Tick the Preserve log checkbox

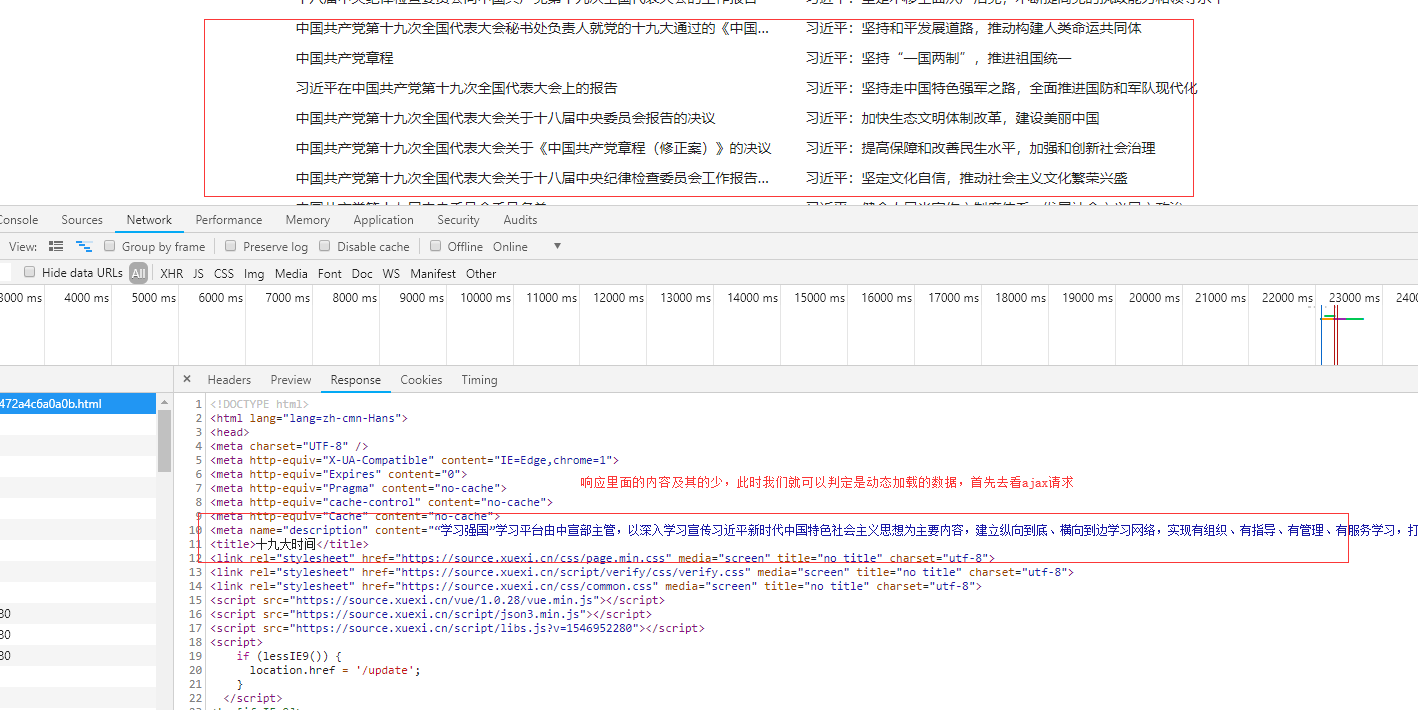point(231,246)
